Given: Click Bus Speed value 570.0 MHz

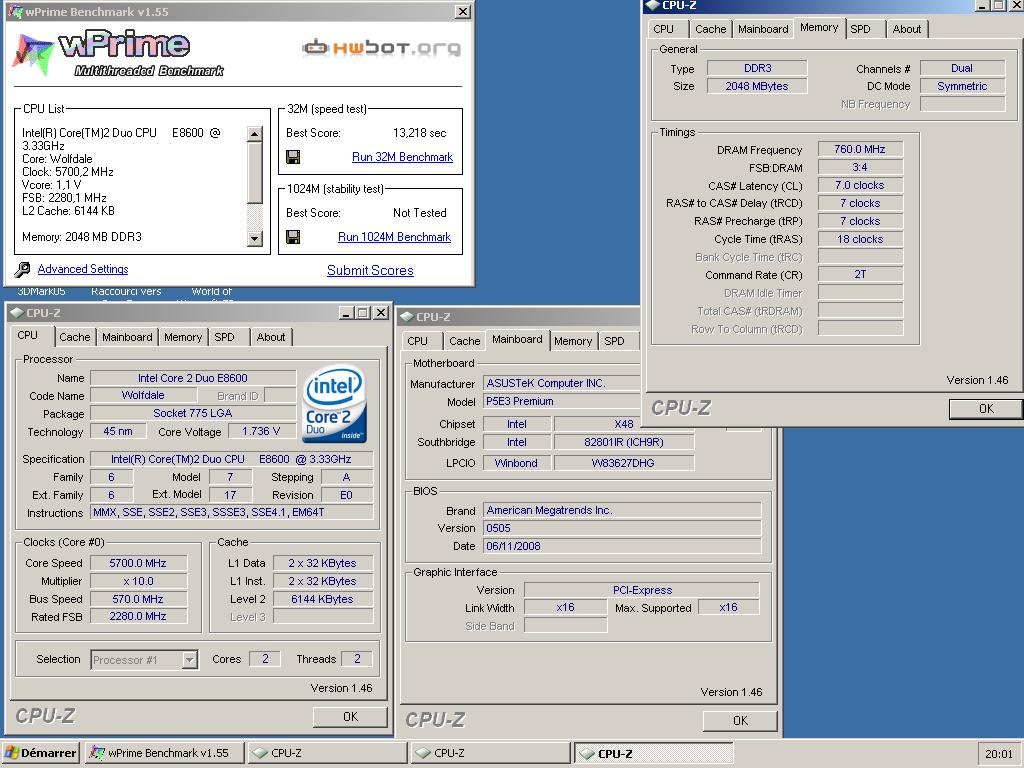Looking at the screenshot, I should tap(138, 599).
